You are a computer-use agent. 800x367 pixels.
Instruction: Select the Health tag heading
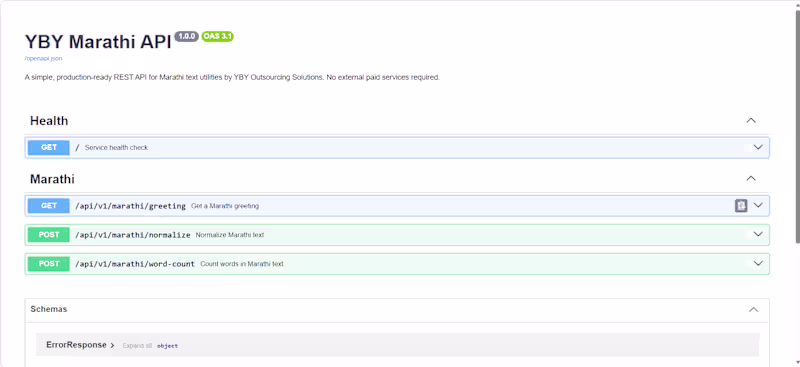click(x=49, y=121)
